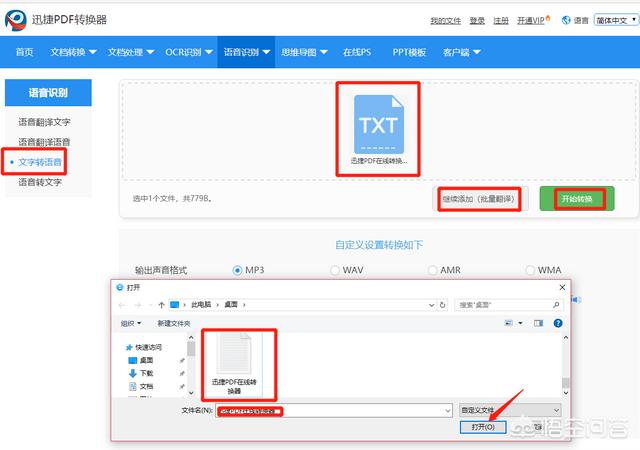Click the 注册 link

501,20
